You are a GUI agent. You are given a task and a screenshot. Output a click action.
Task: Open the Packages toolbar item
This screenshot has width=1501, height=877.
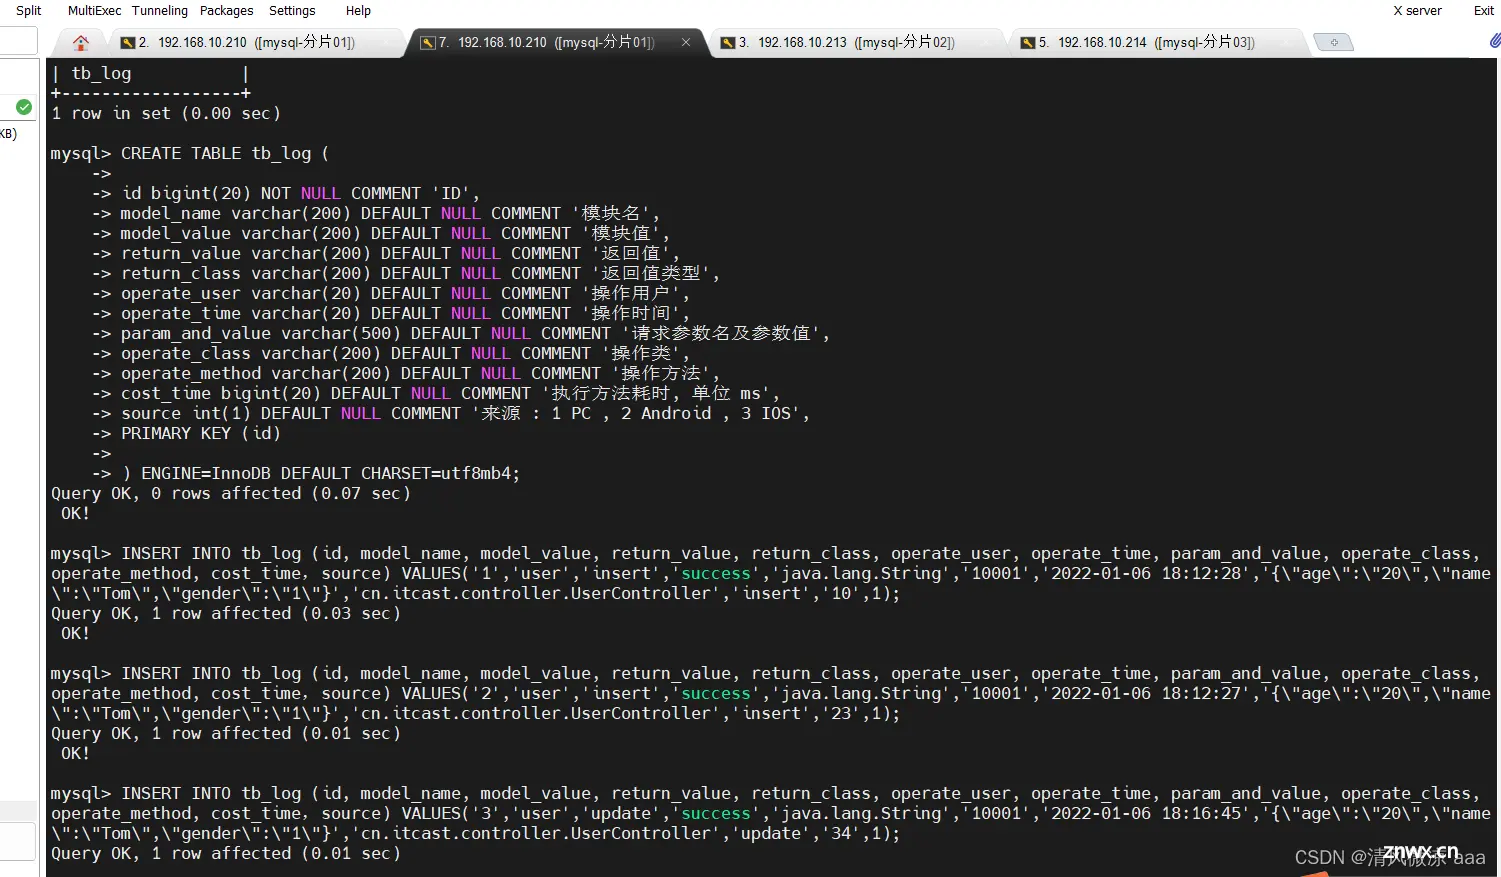click(x=227, y=11)
